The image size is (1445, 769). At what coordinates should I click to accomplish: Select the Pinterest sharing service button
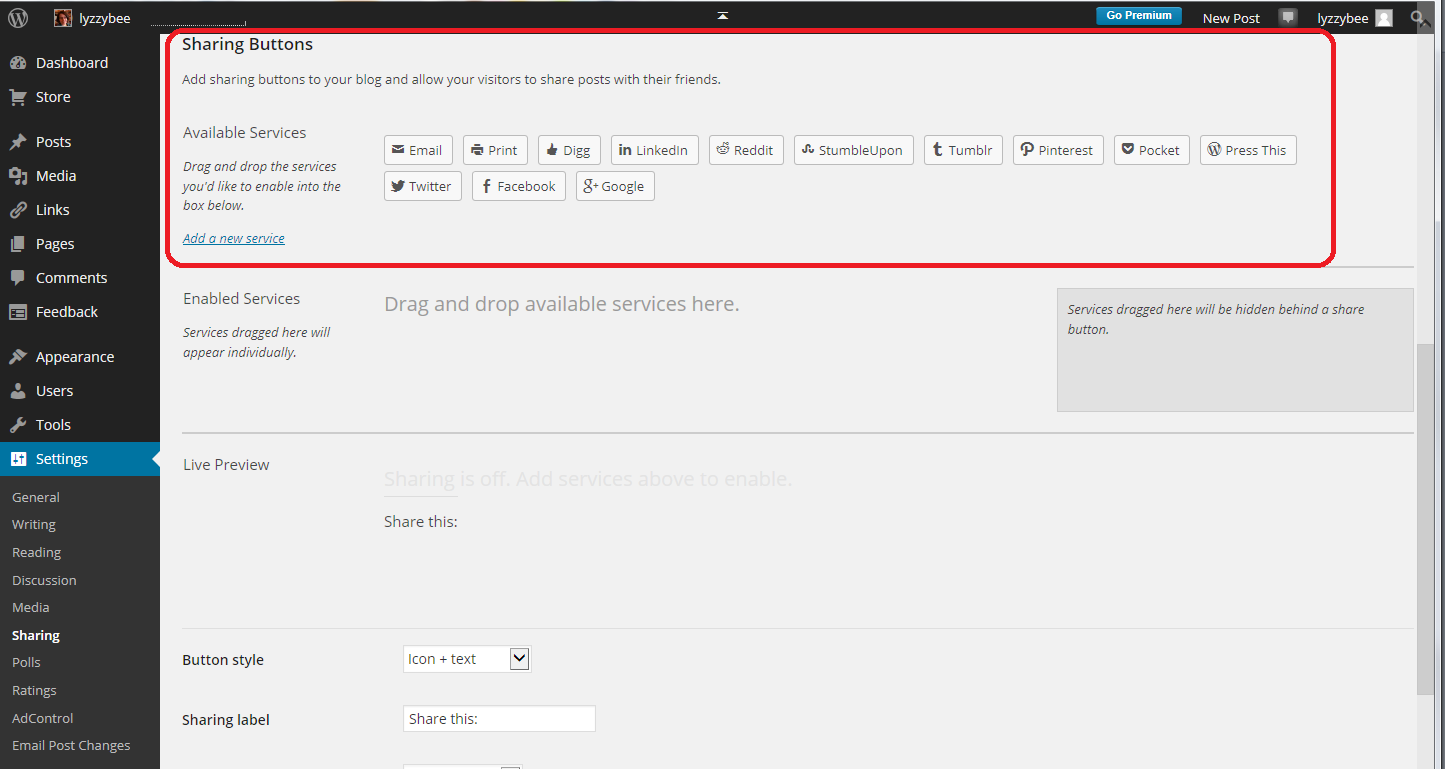tap(1058, 150)
